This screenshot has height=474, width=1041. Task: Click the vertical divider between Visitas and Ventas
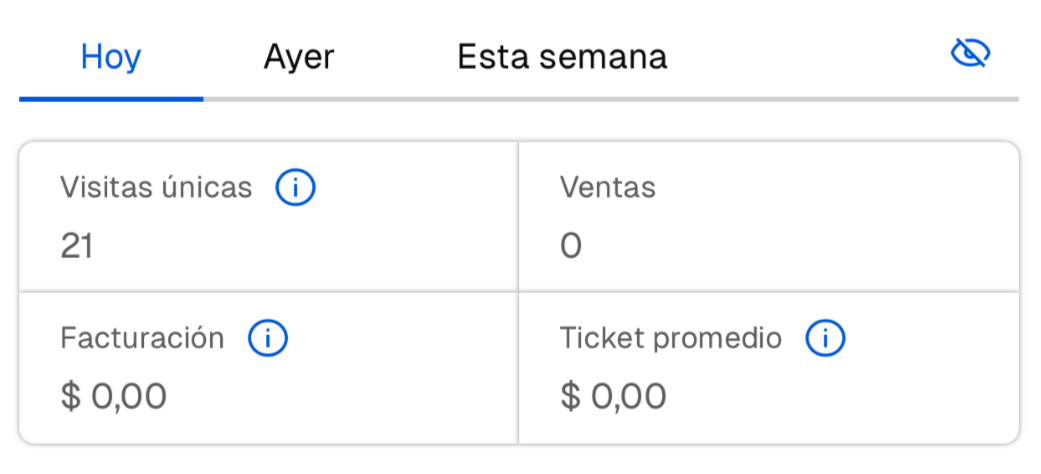pyautogui.click(x=518, y=217)
